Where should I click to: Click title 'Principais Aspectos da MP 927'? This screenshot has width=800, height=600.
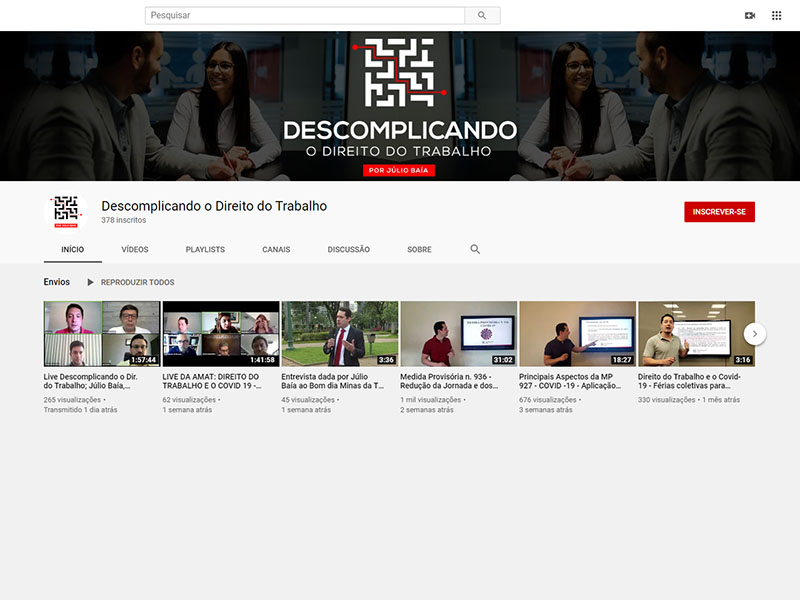pyautogui.click(x=570, y=381)
